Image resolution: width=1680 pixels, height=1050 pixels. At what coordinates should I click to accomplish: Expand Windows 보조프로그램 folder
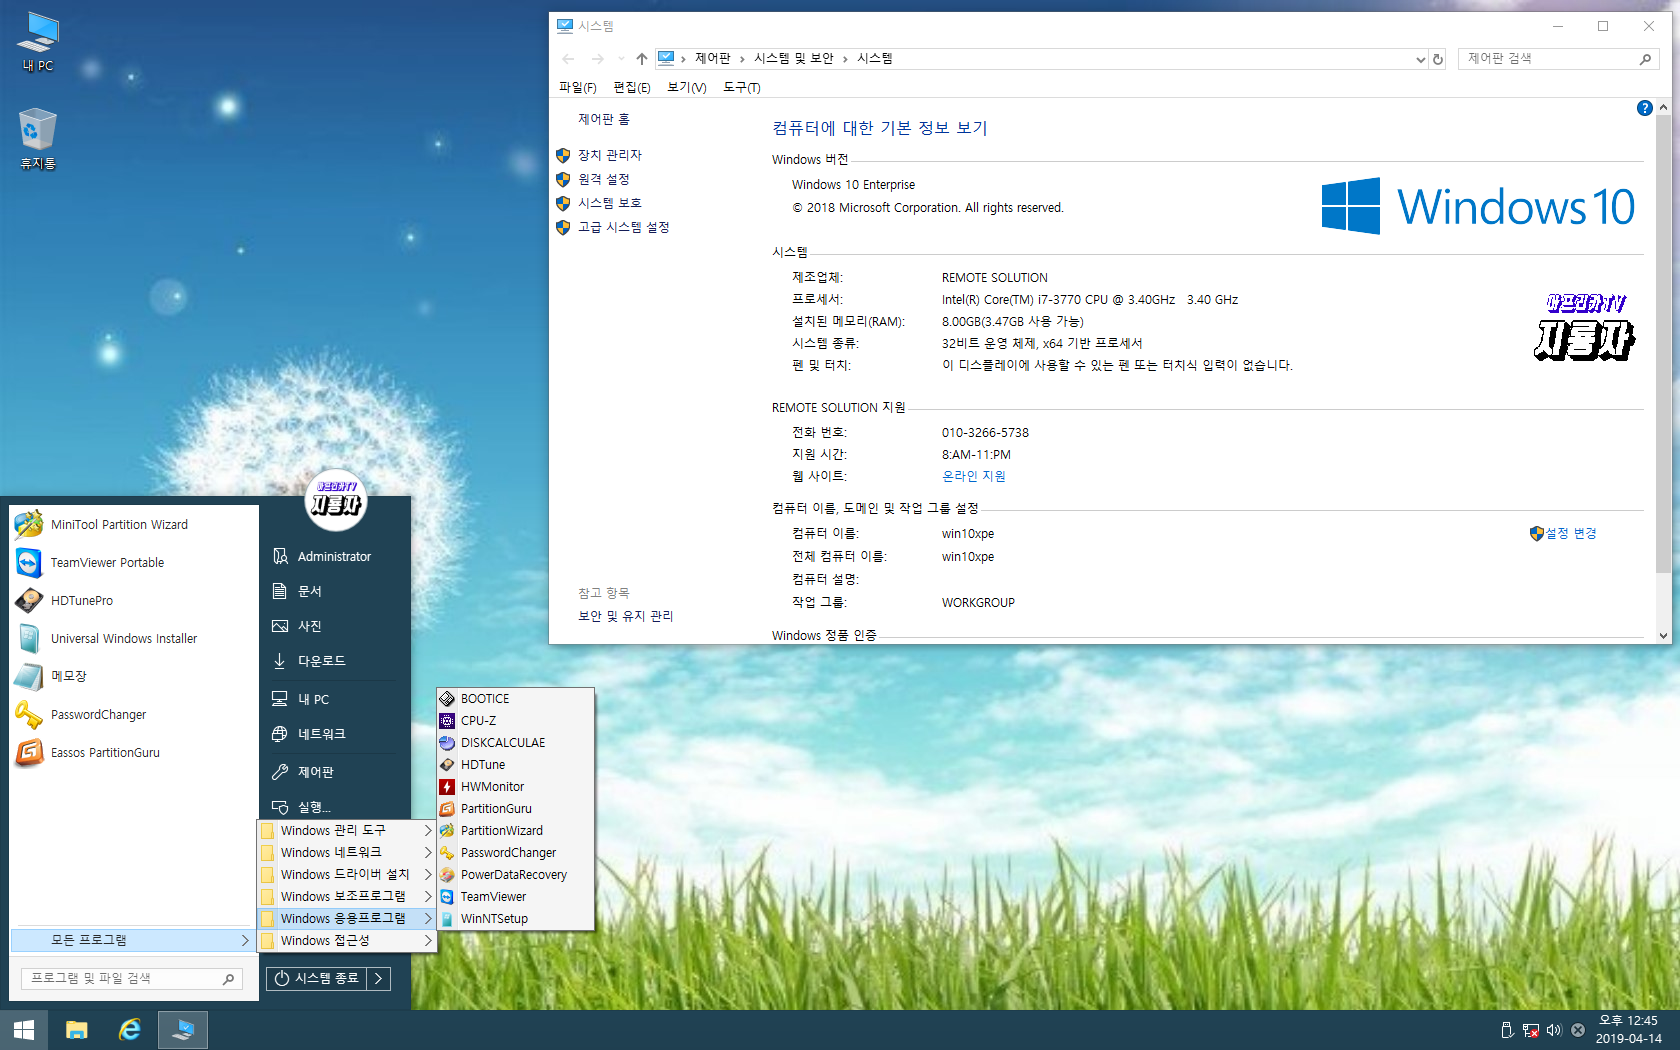[x=347, y=896]
